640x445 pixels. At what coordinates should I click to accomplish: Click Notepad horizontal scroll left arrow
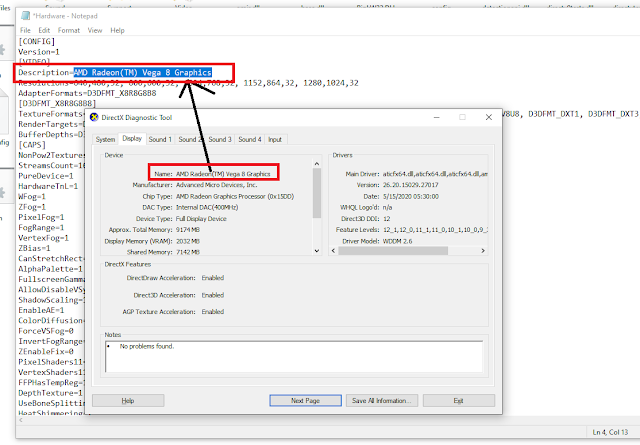click(x=21, y=420)
